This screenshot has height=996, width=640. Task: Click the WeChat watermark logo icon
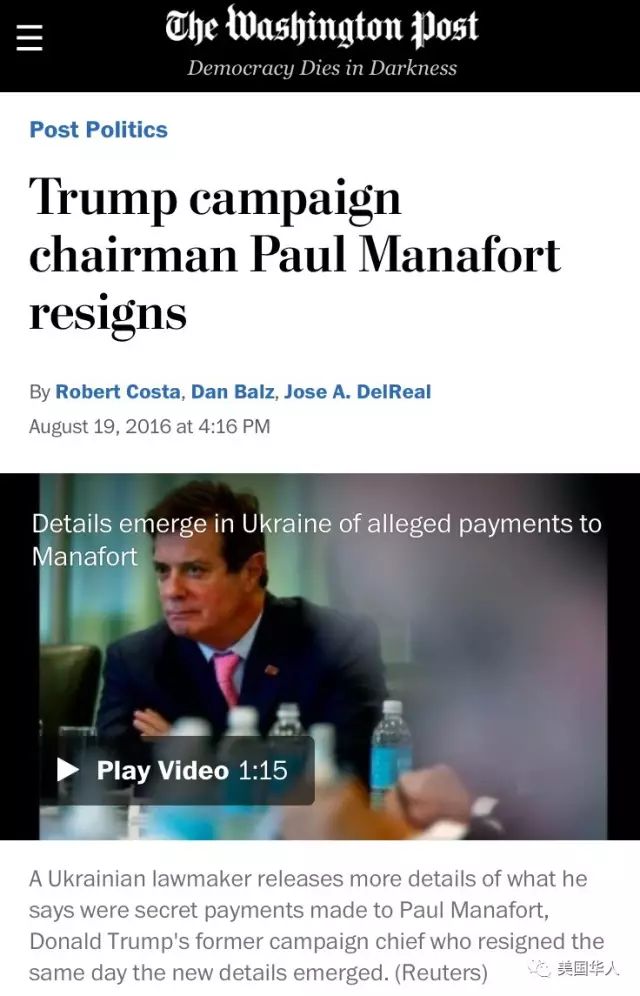click(540, 969)
